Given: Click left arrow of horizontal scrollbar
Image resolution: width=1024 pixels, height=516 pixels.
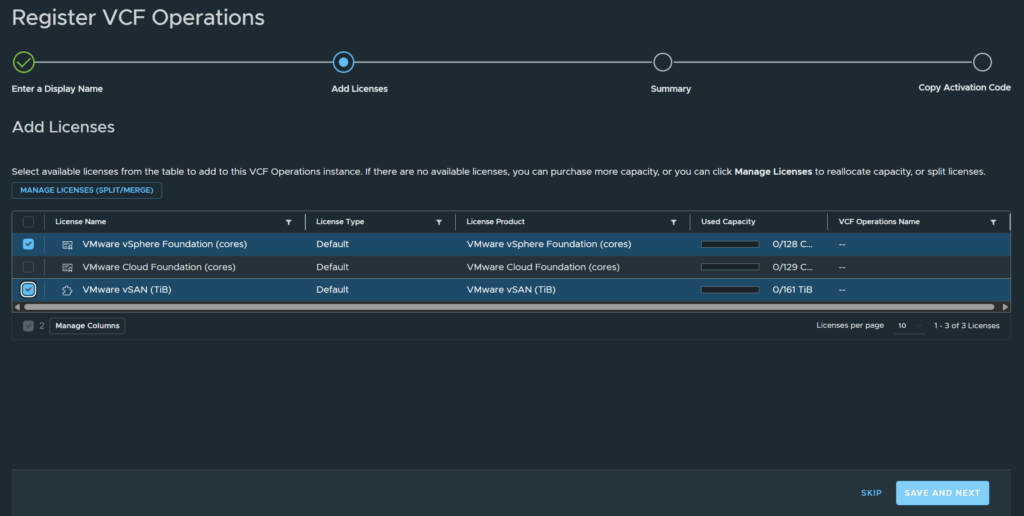Looking at the screenshot, I should [x=17, y=306].
